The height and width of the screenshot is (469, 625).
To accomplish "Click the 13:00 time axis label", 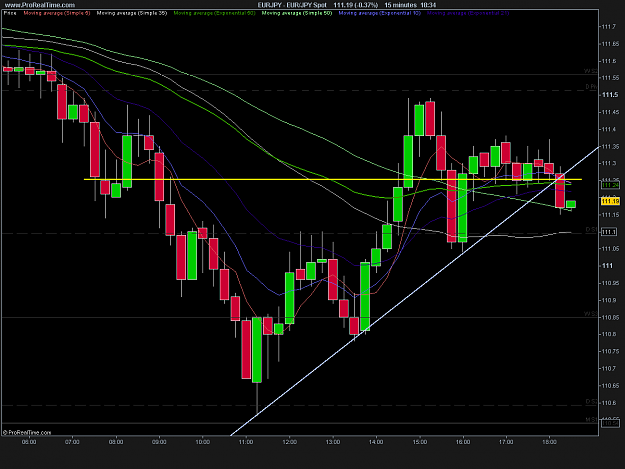I will click(333, 442).
